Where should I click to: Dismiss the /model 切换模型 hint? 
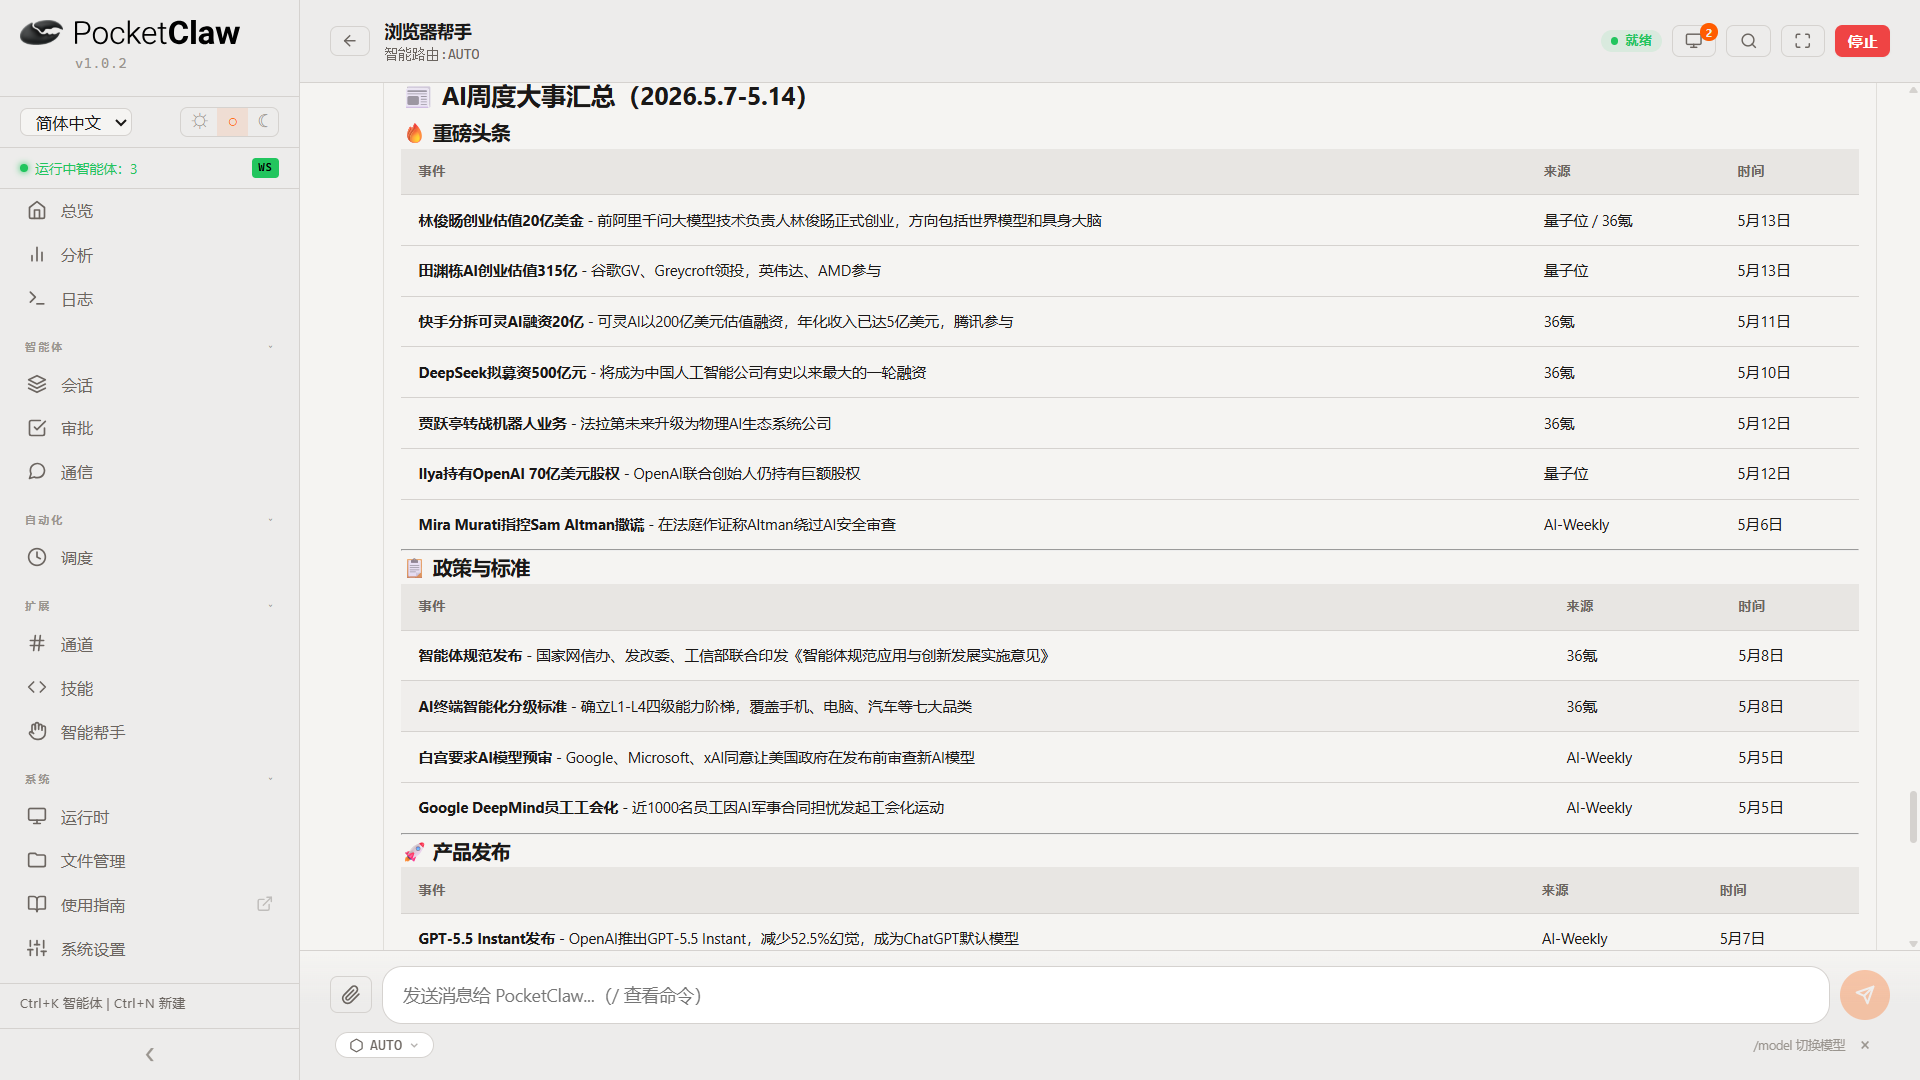point(1865,1045)
